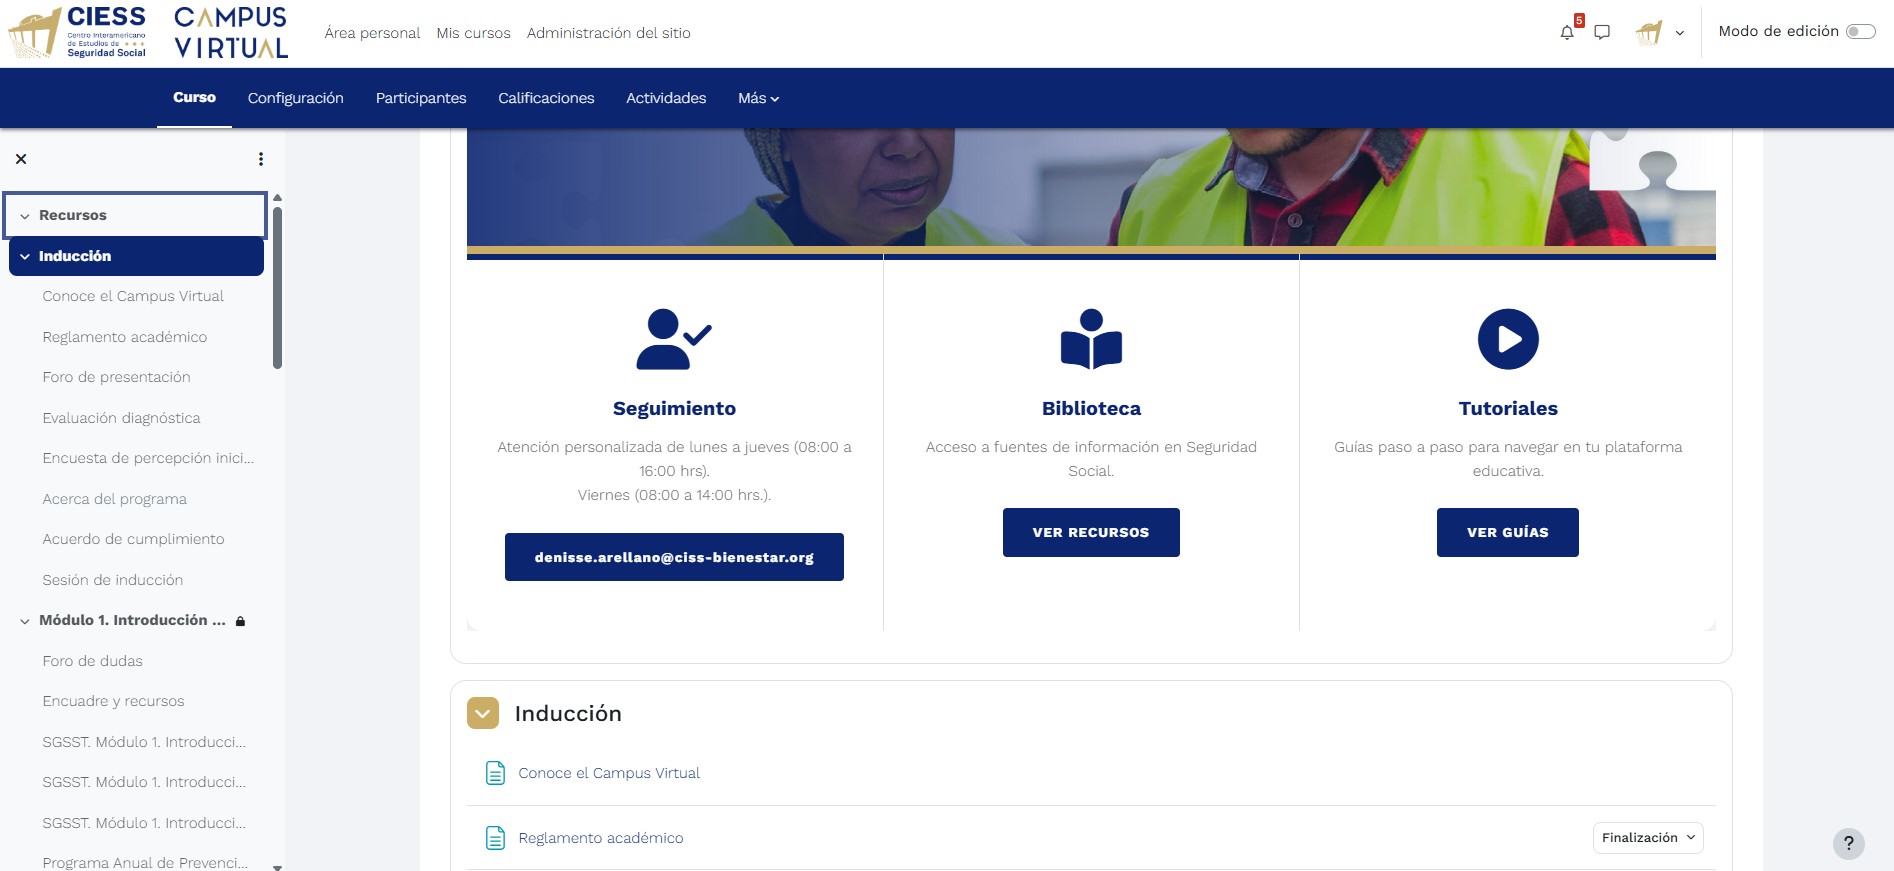This screenshot has height=871, width=1894.
Task: Click the page icon next to Conoce el Campus Virtual
Action: [x=495, y=773]
